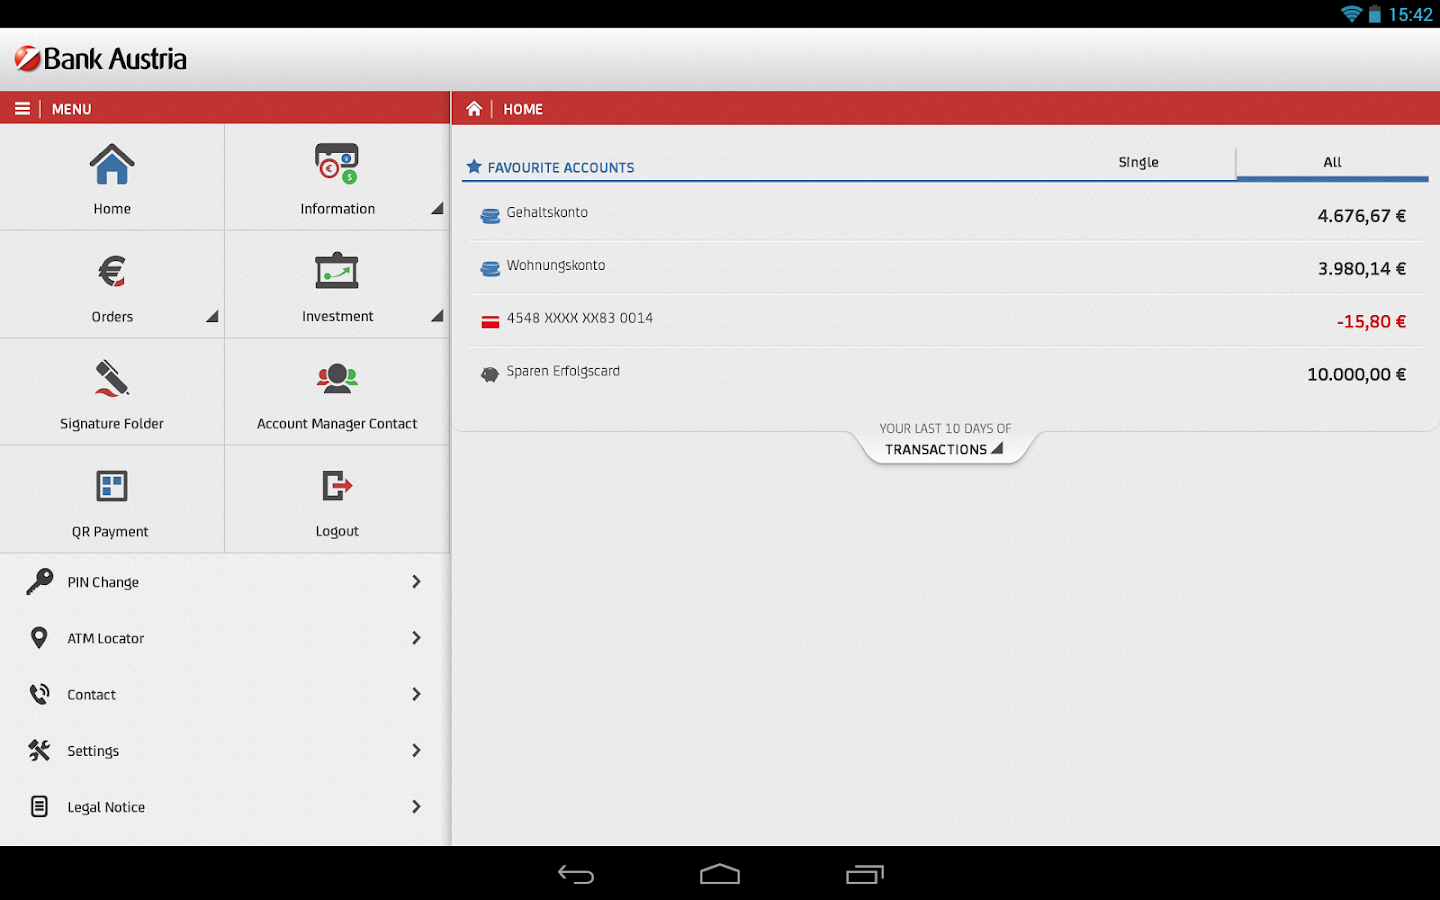The image size is (1440, 900).
Task: Tap the Battery status icon
Action: click(1375, 14)
